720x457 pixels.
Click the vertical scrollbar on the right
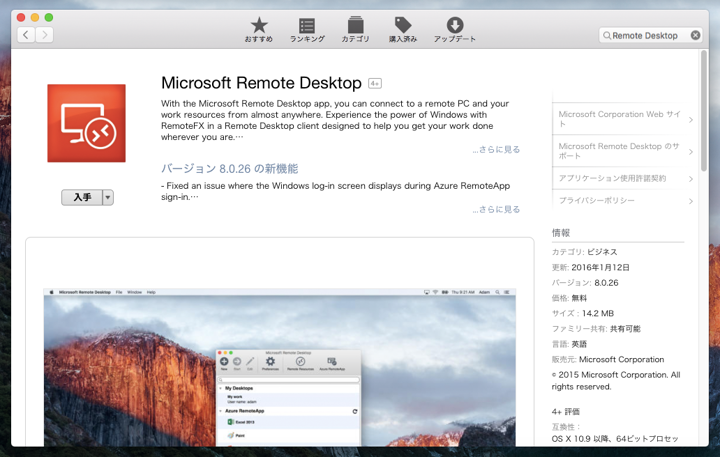pos(703,110)
